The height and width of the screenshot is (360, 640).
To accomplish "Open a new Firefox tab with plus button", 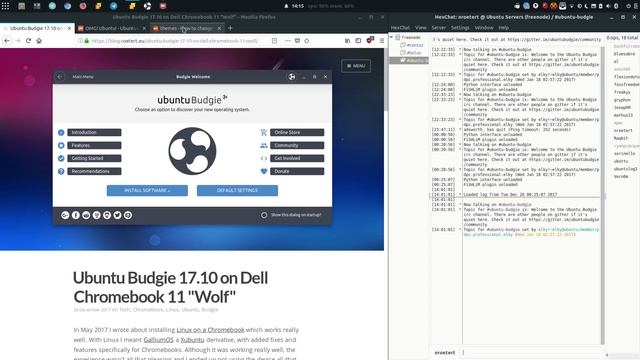I will point(230,28).
